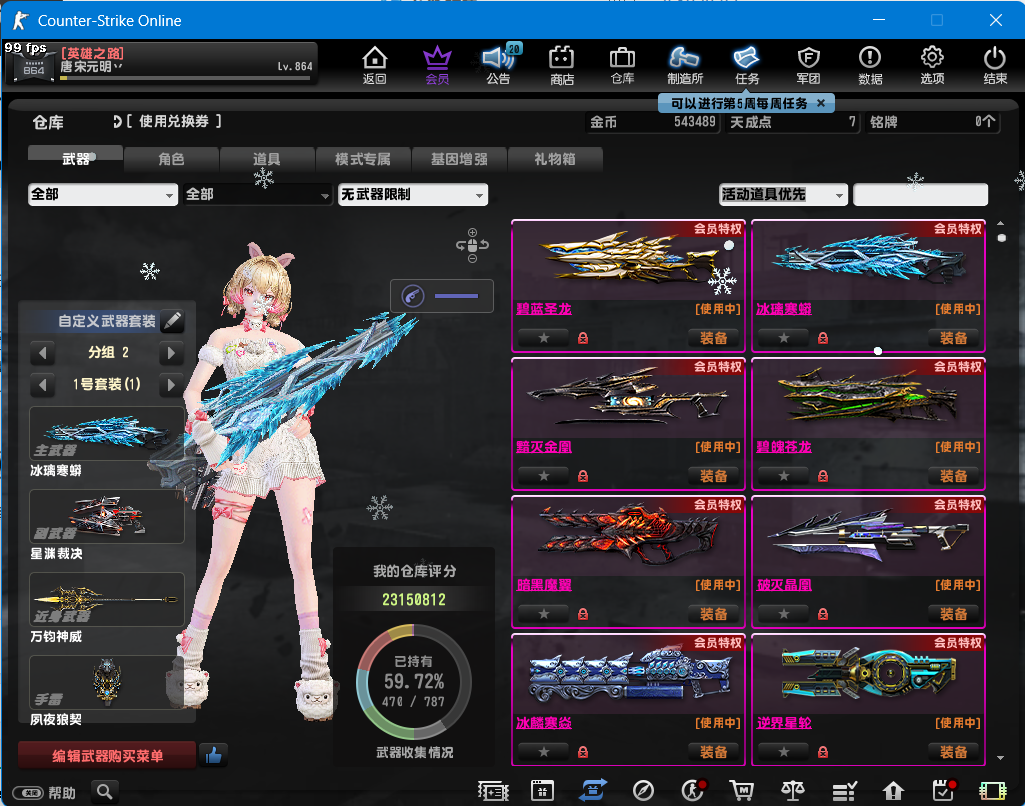Click the search input field beside 活动道具优先
The image size is (1025, 806).
point(920,195)
